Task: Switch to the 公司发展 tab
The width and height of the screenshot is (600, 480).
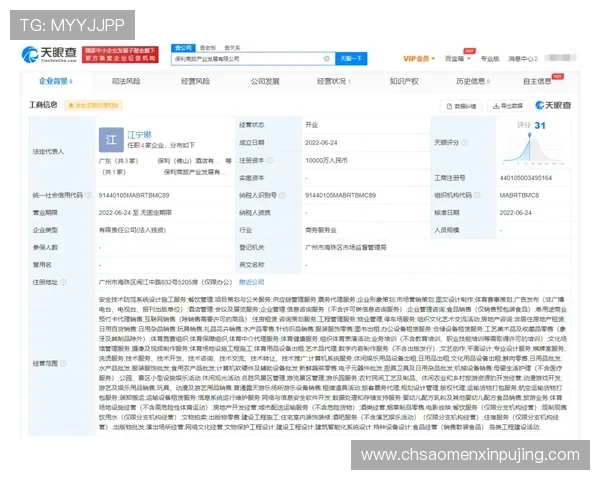Action: [265, 81]
